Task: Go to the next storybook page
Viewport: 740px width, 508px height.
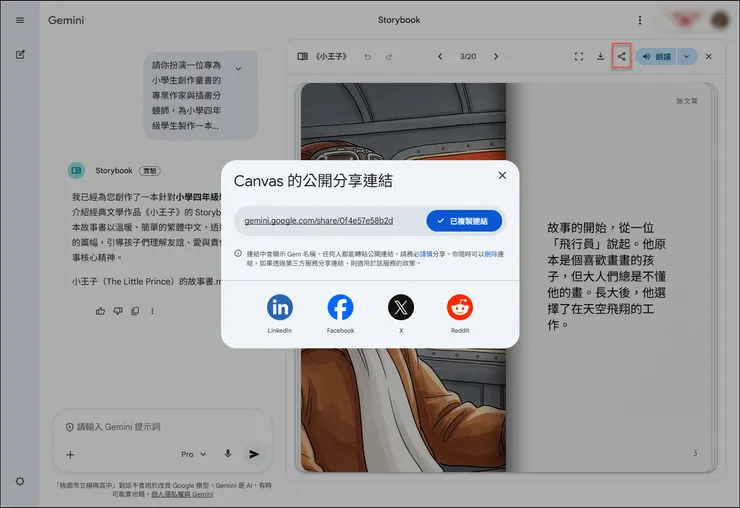Action: [496, 57]
